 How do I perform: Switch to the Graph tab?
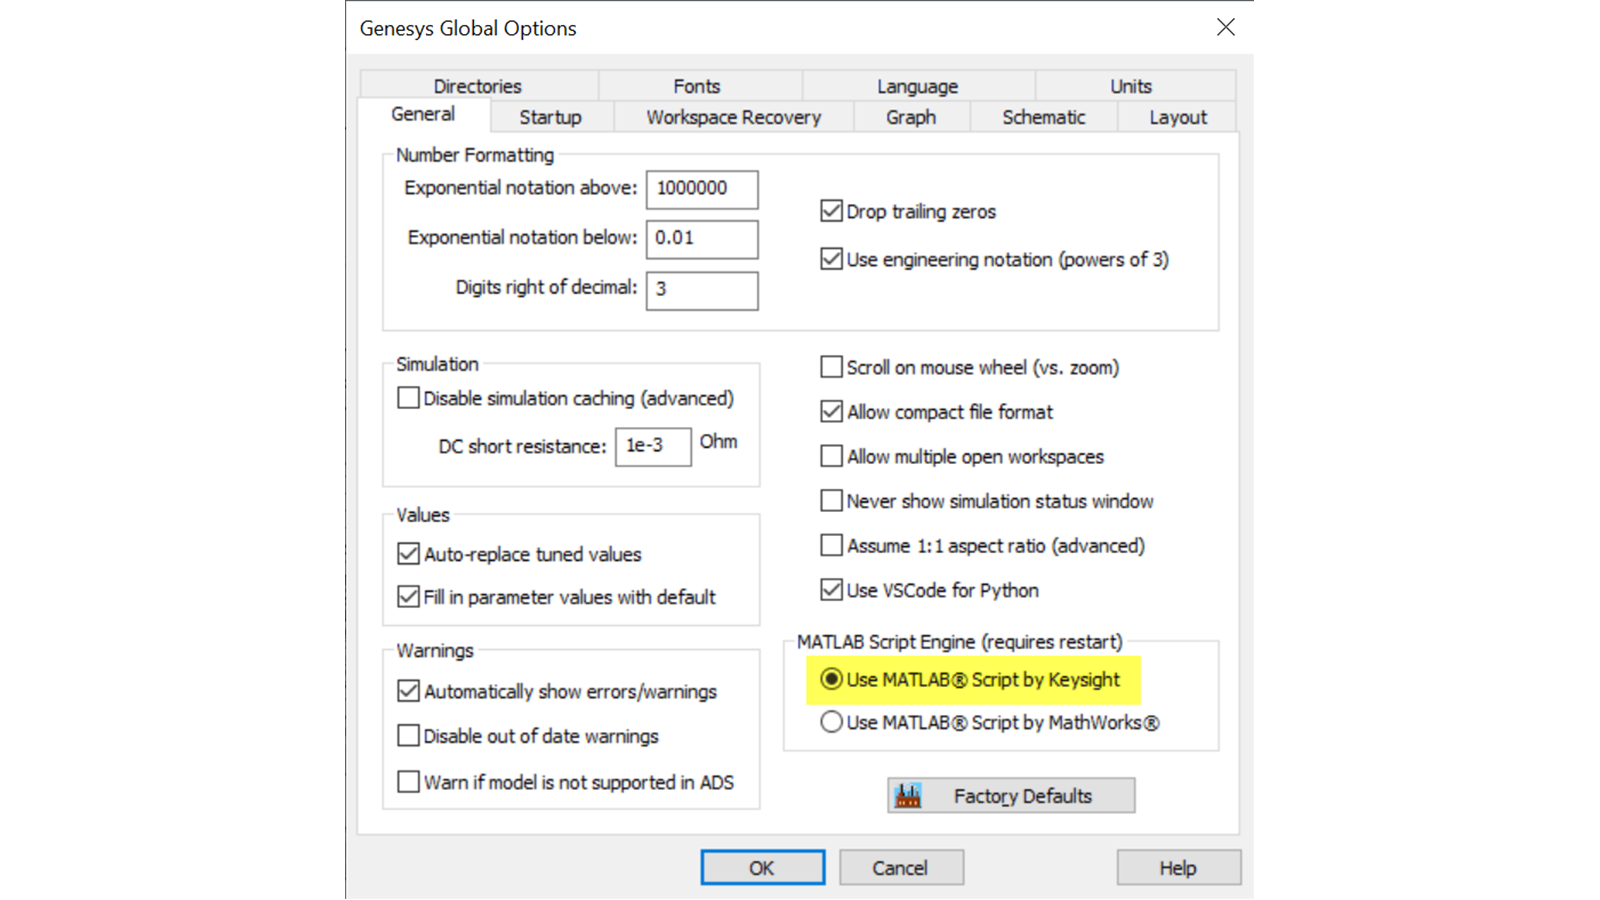pos(910,117)
